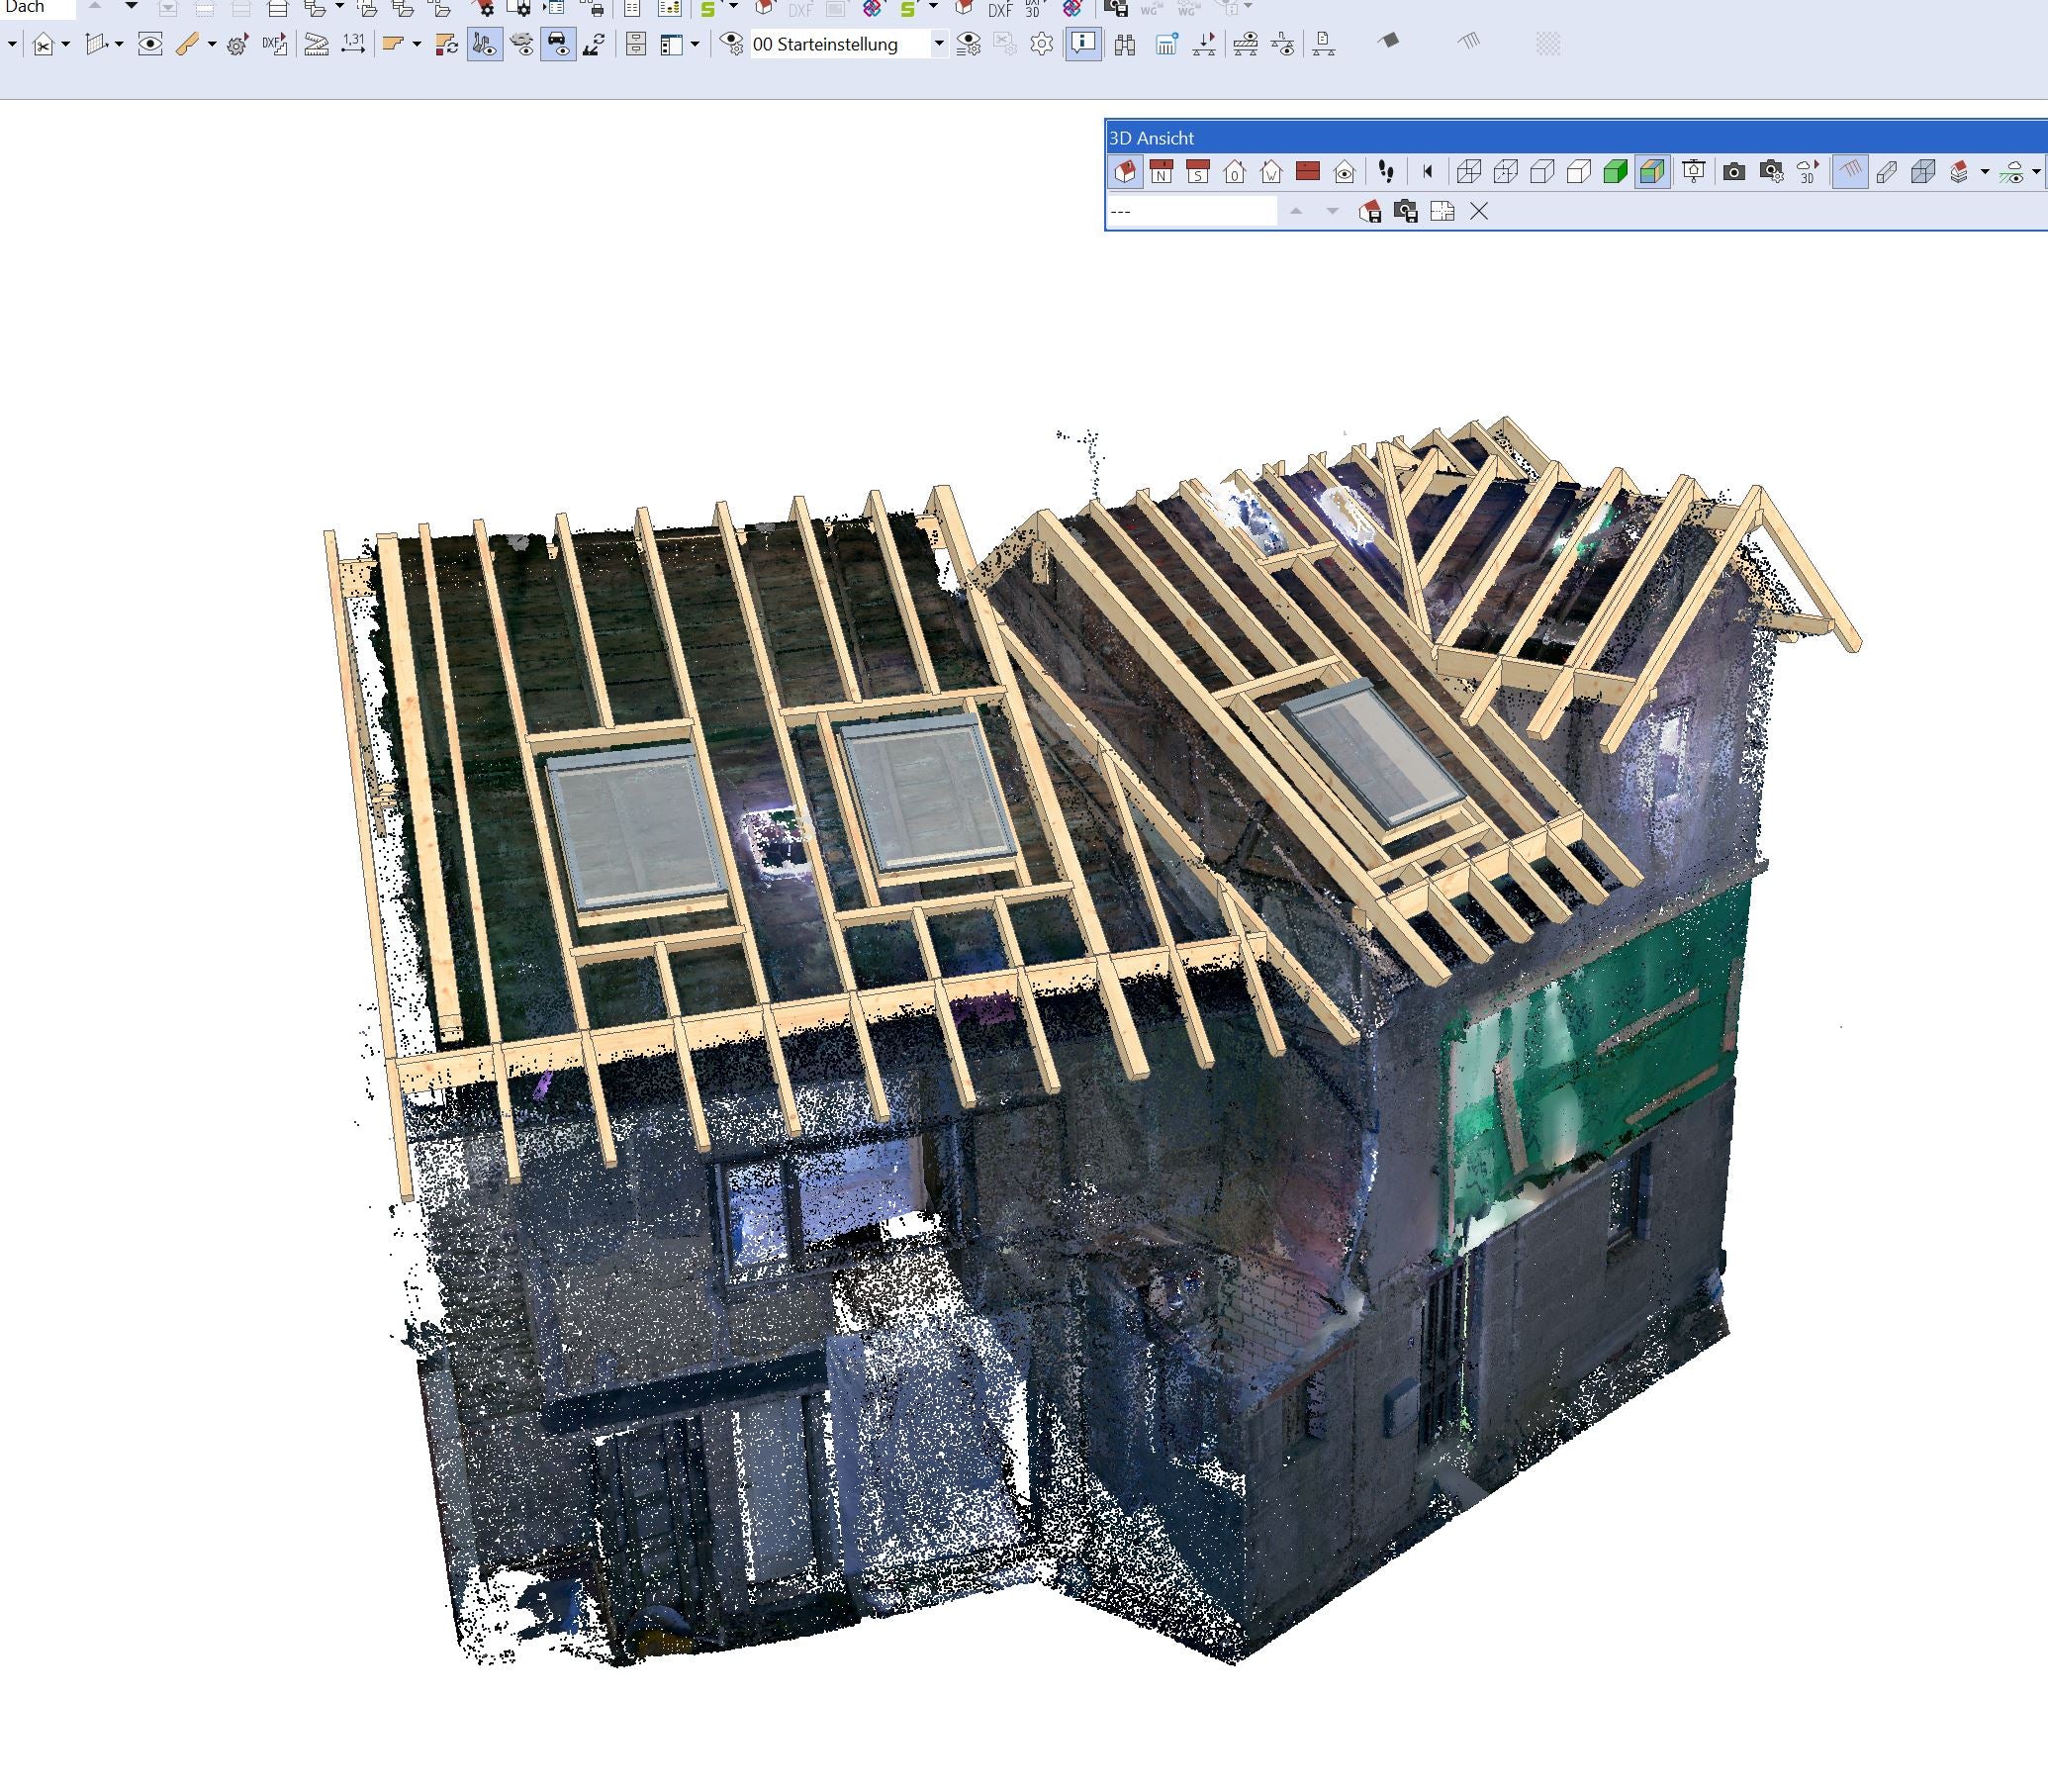Screen dimensions: 2048x1792
Task: Expand the scissors house tool dropdown arrow
Action: coord(66,44)
